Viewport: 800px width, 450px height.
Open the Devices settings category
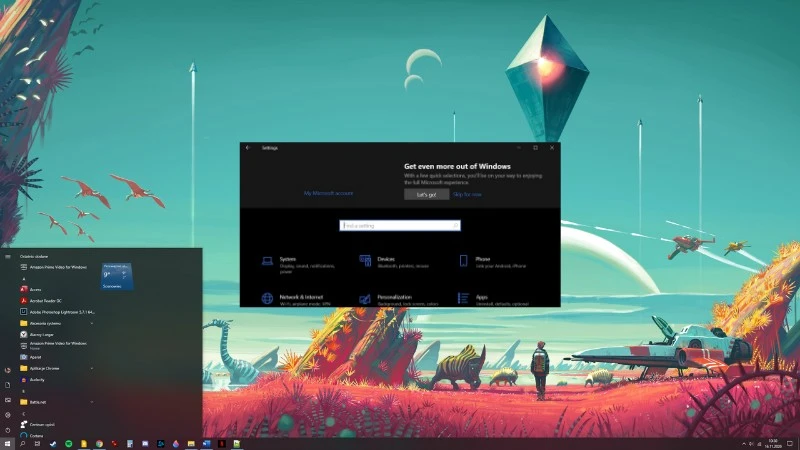394,262
